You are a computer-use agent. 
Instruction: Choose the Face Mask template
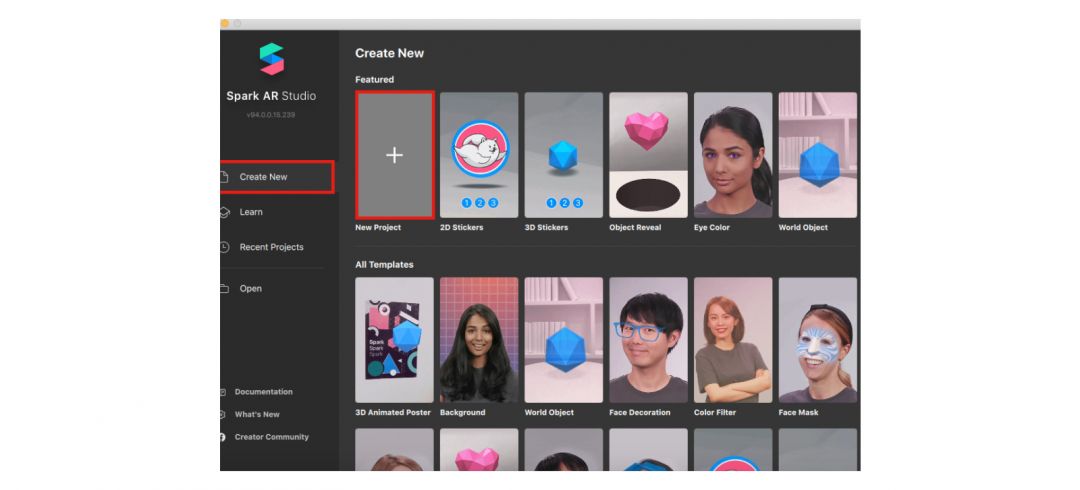(x=817, y=340)
